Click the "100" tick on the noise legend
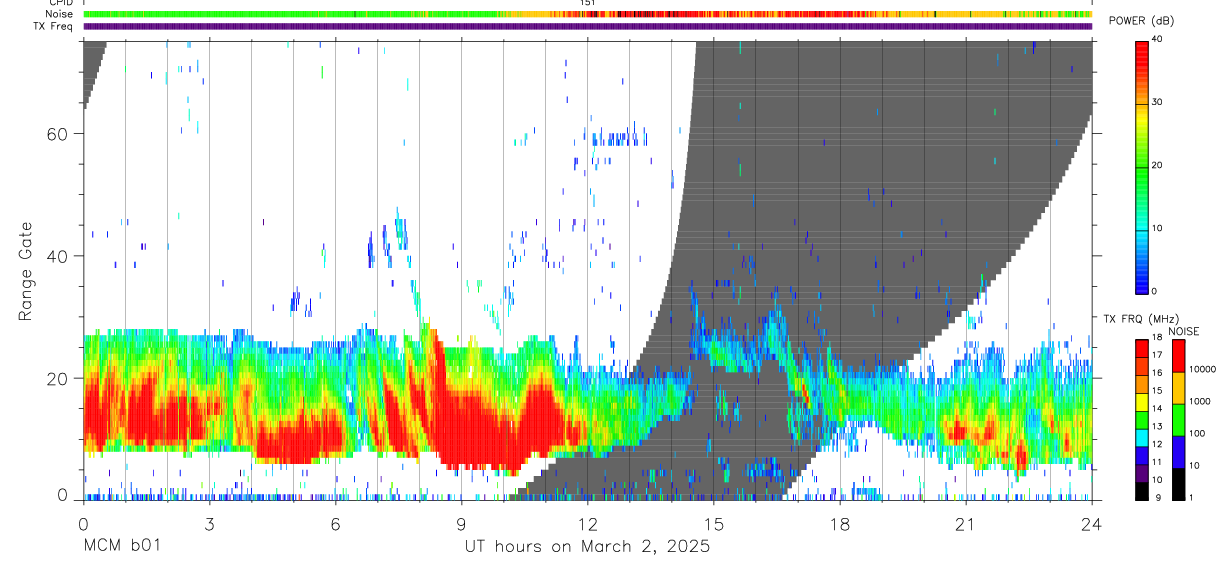The width and height of the screenshot is (1228, 567). tap(1198, 433)
